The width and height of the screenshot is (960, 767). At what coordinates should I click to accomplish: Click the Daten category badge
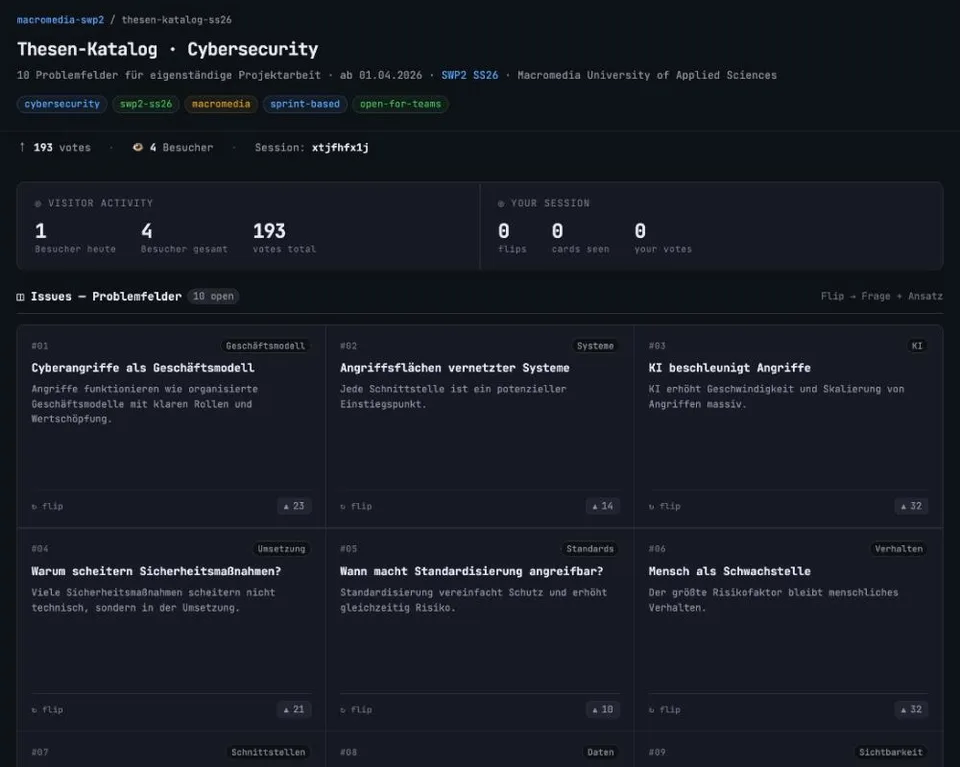point(600,752)
